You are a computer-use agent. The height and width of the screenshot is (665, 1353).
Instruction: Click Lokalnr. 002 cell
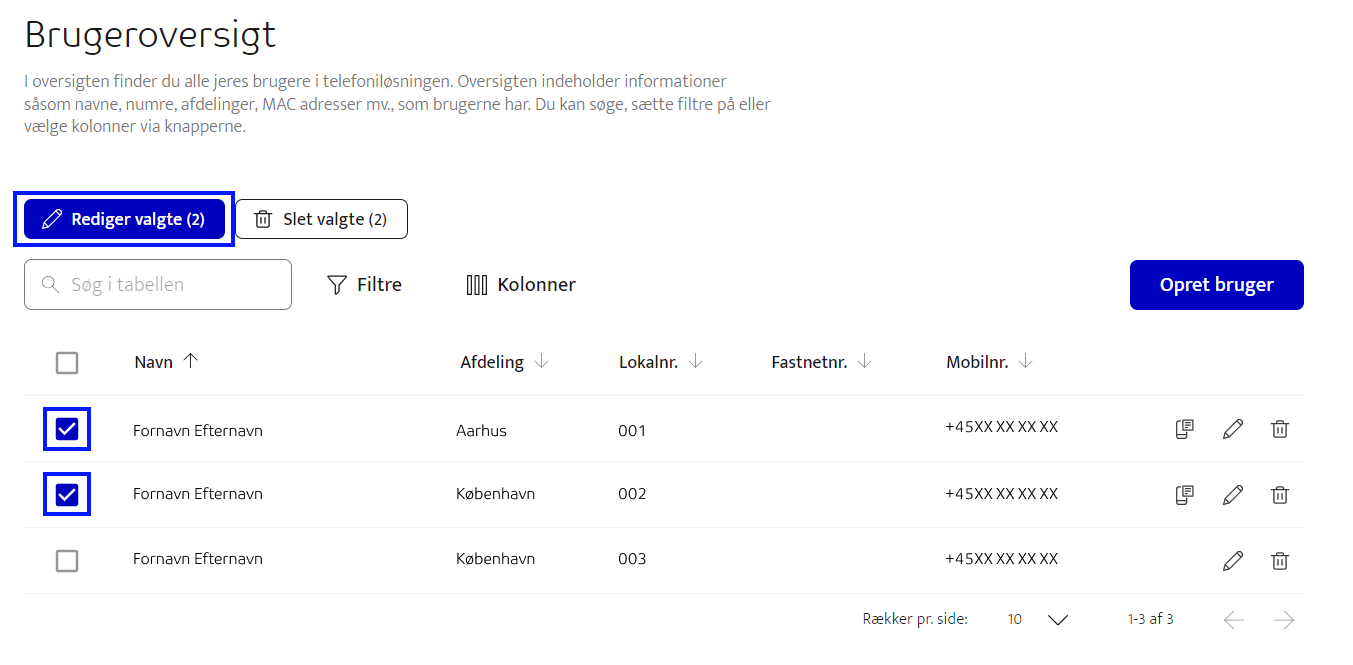pos(632,494)
